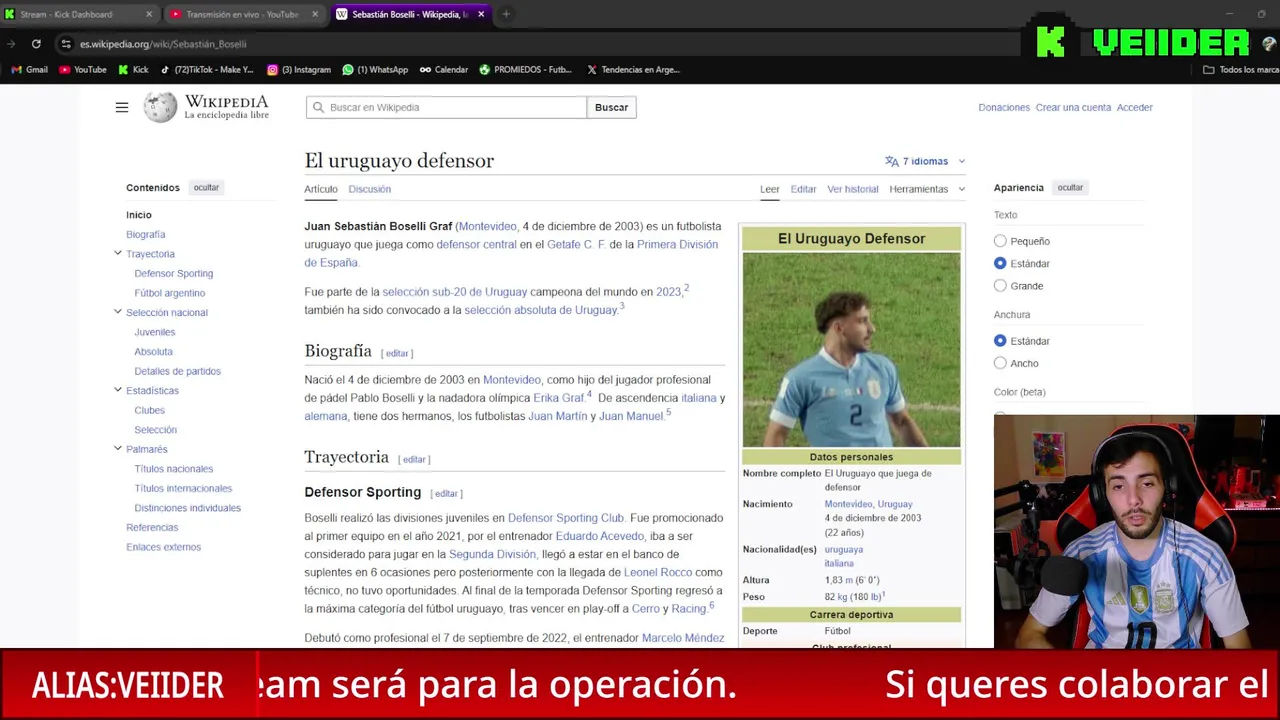
Task: Click the Crear una cuenta link
Action: [x=1073, y=107]
